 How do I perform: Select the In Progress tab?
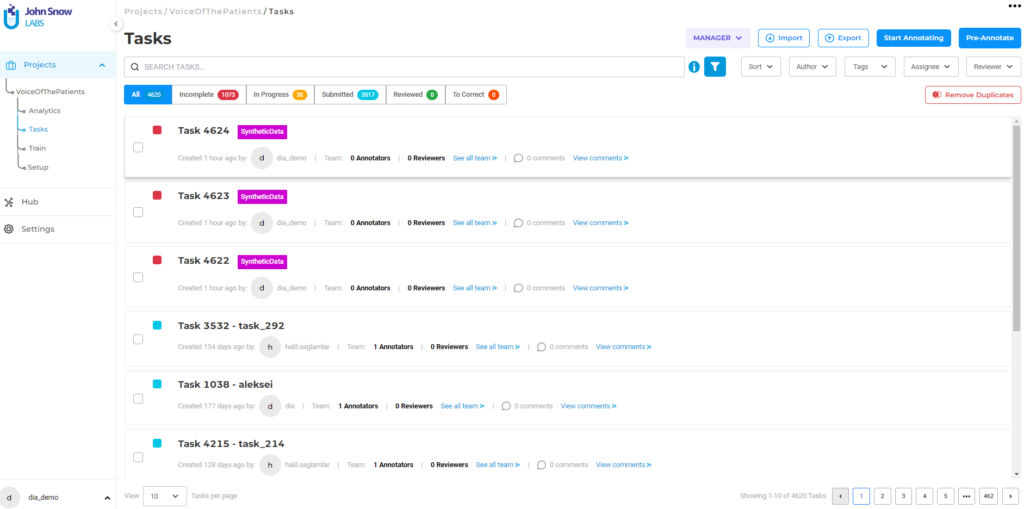[x=279, y=95]
